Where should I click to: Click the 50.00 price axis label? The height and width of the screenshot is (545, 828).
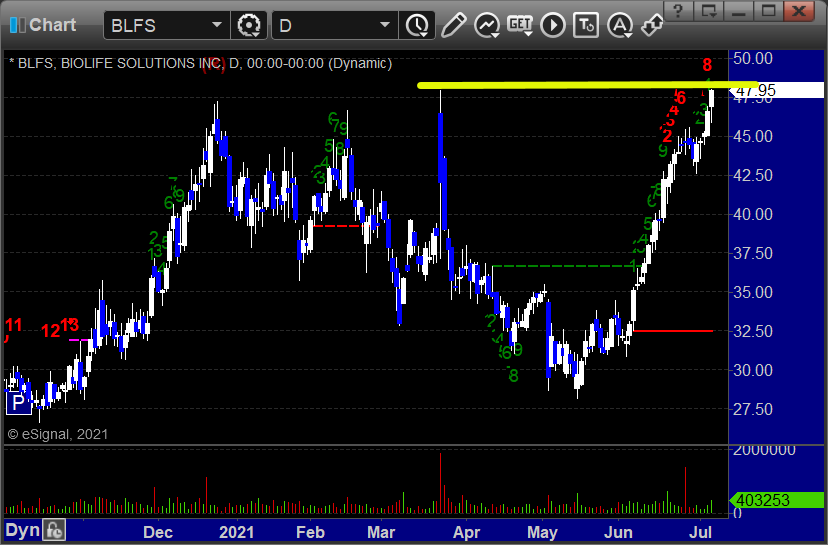pyautogui.click(x=753, y=58)
